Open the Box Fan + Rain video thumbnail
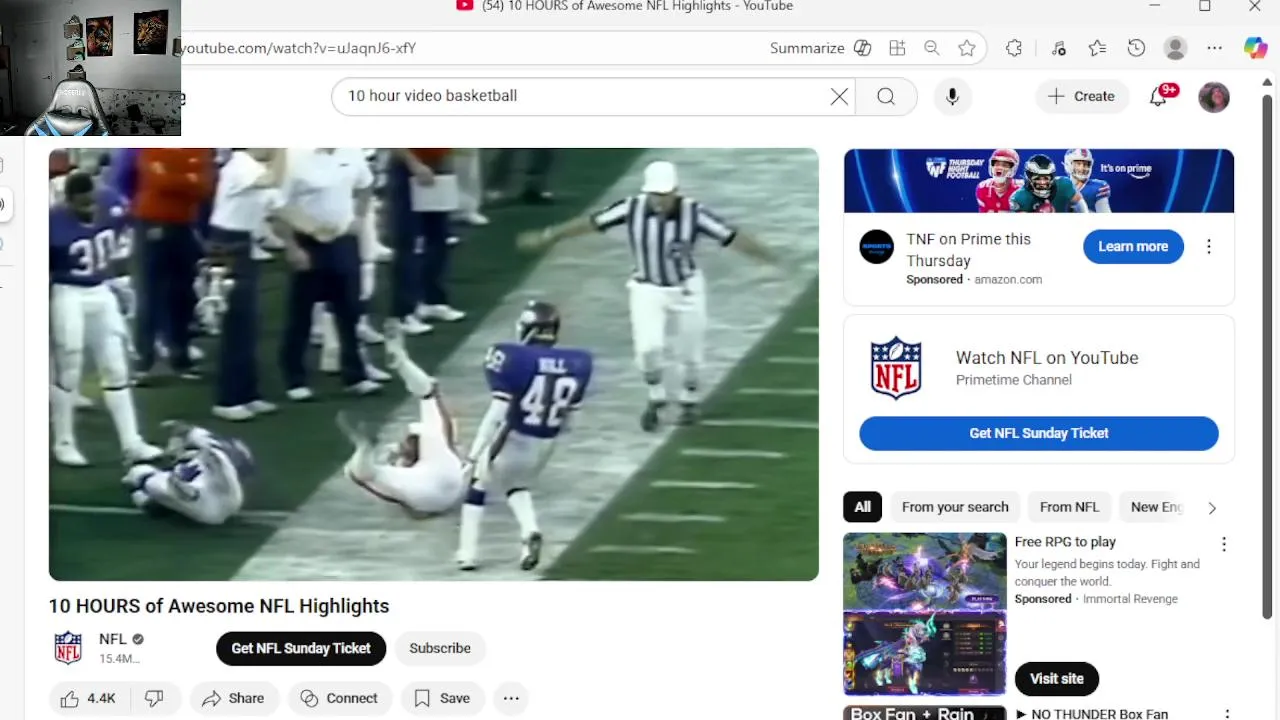The image size is (1280, 720). coord(925,712)
